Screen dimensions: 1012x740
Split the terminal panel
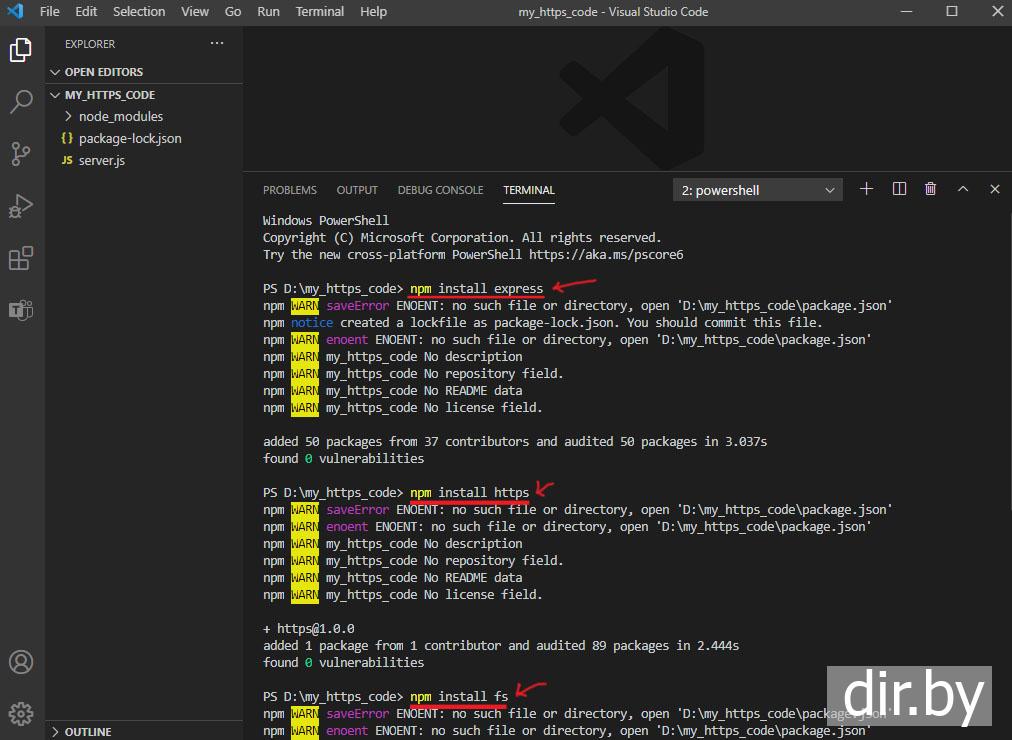(x=899, y=189)
